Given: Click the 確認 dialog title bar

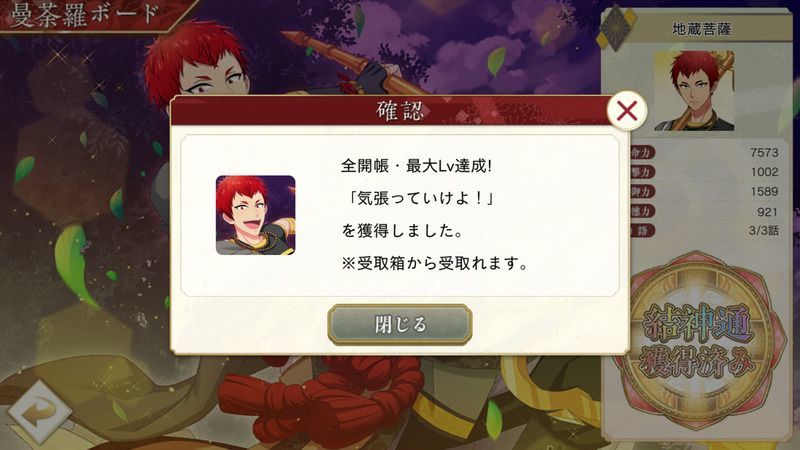Looking at the screenshot, I should pos(399,110).
